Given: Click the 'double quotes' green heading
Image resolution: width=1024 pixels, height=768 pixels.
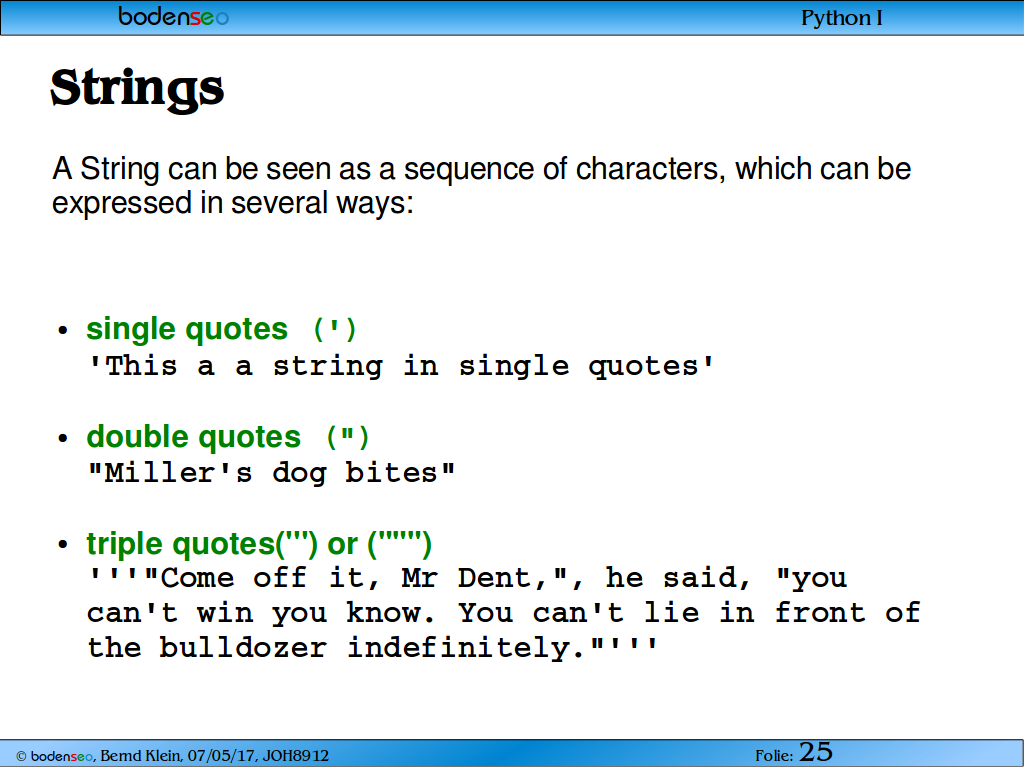Looking at the screenshot, I should pyautogui.click(x=227, y=436).
